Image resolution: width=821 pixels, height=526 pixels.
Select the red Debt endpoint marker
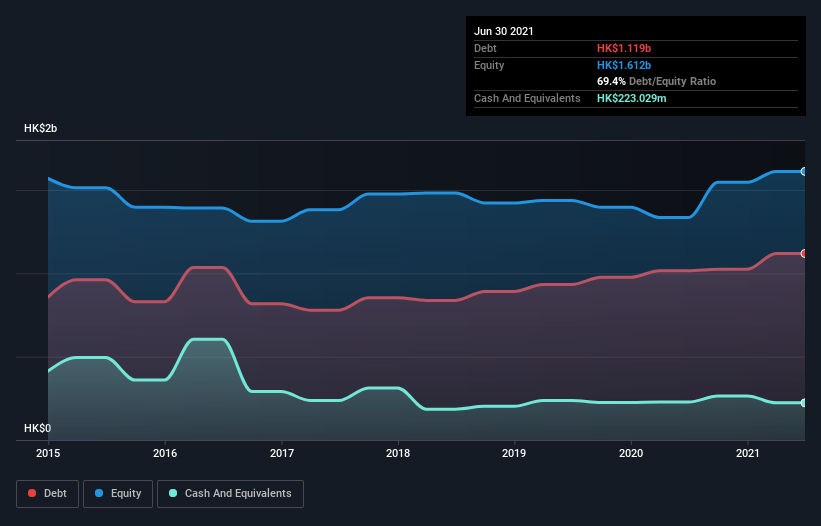click(x=804, y=254)
